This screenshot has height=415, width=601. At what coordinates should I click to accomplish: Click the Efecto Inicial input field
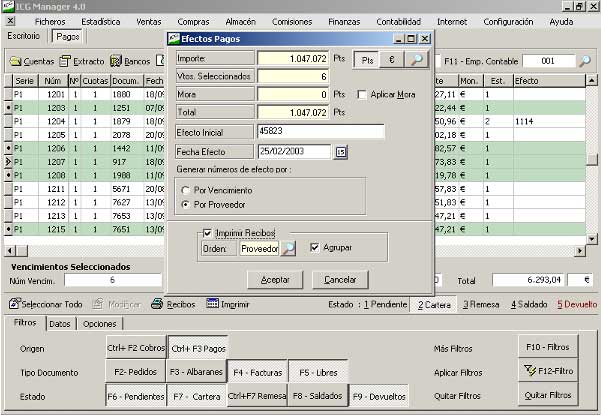point(320,131)
